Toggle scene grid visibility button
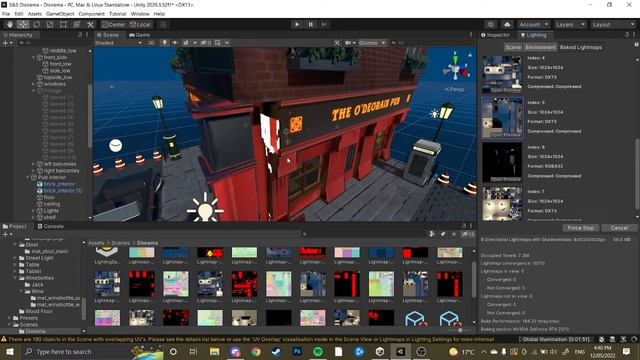The width and height of the screenshot is (640, 360). (218, 43)
